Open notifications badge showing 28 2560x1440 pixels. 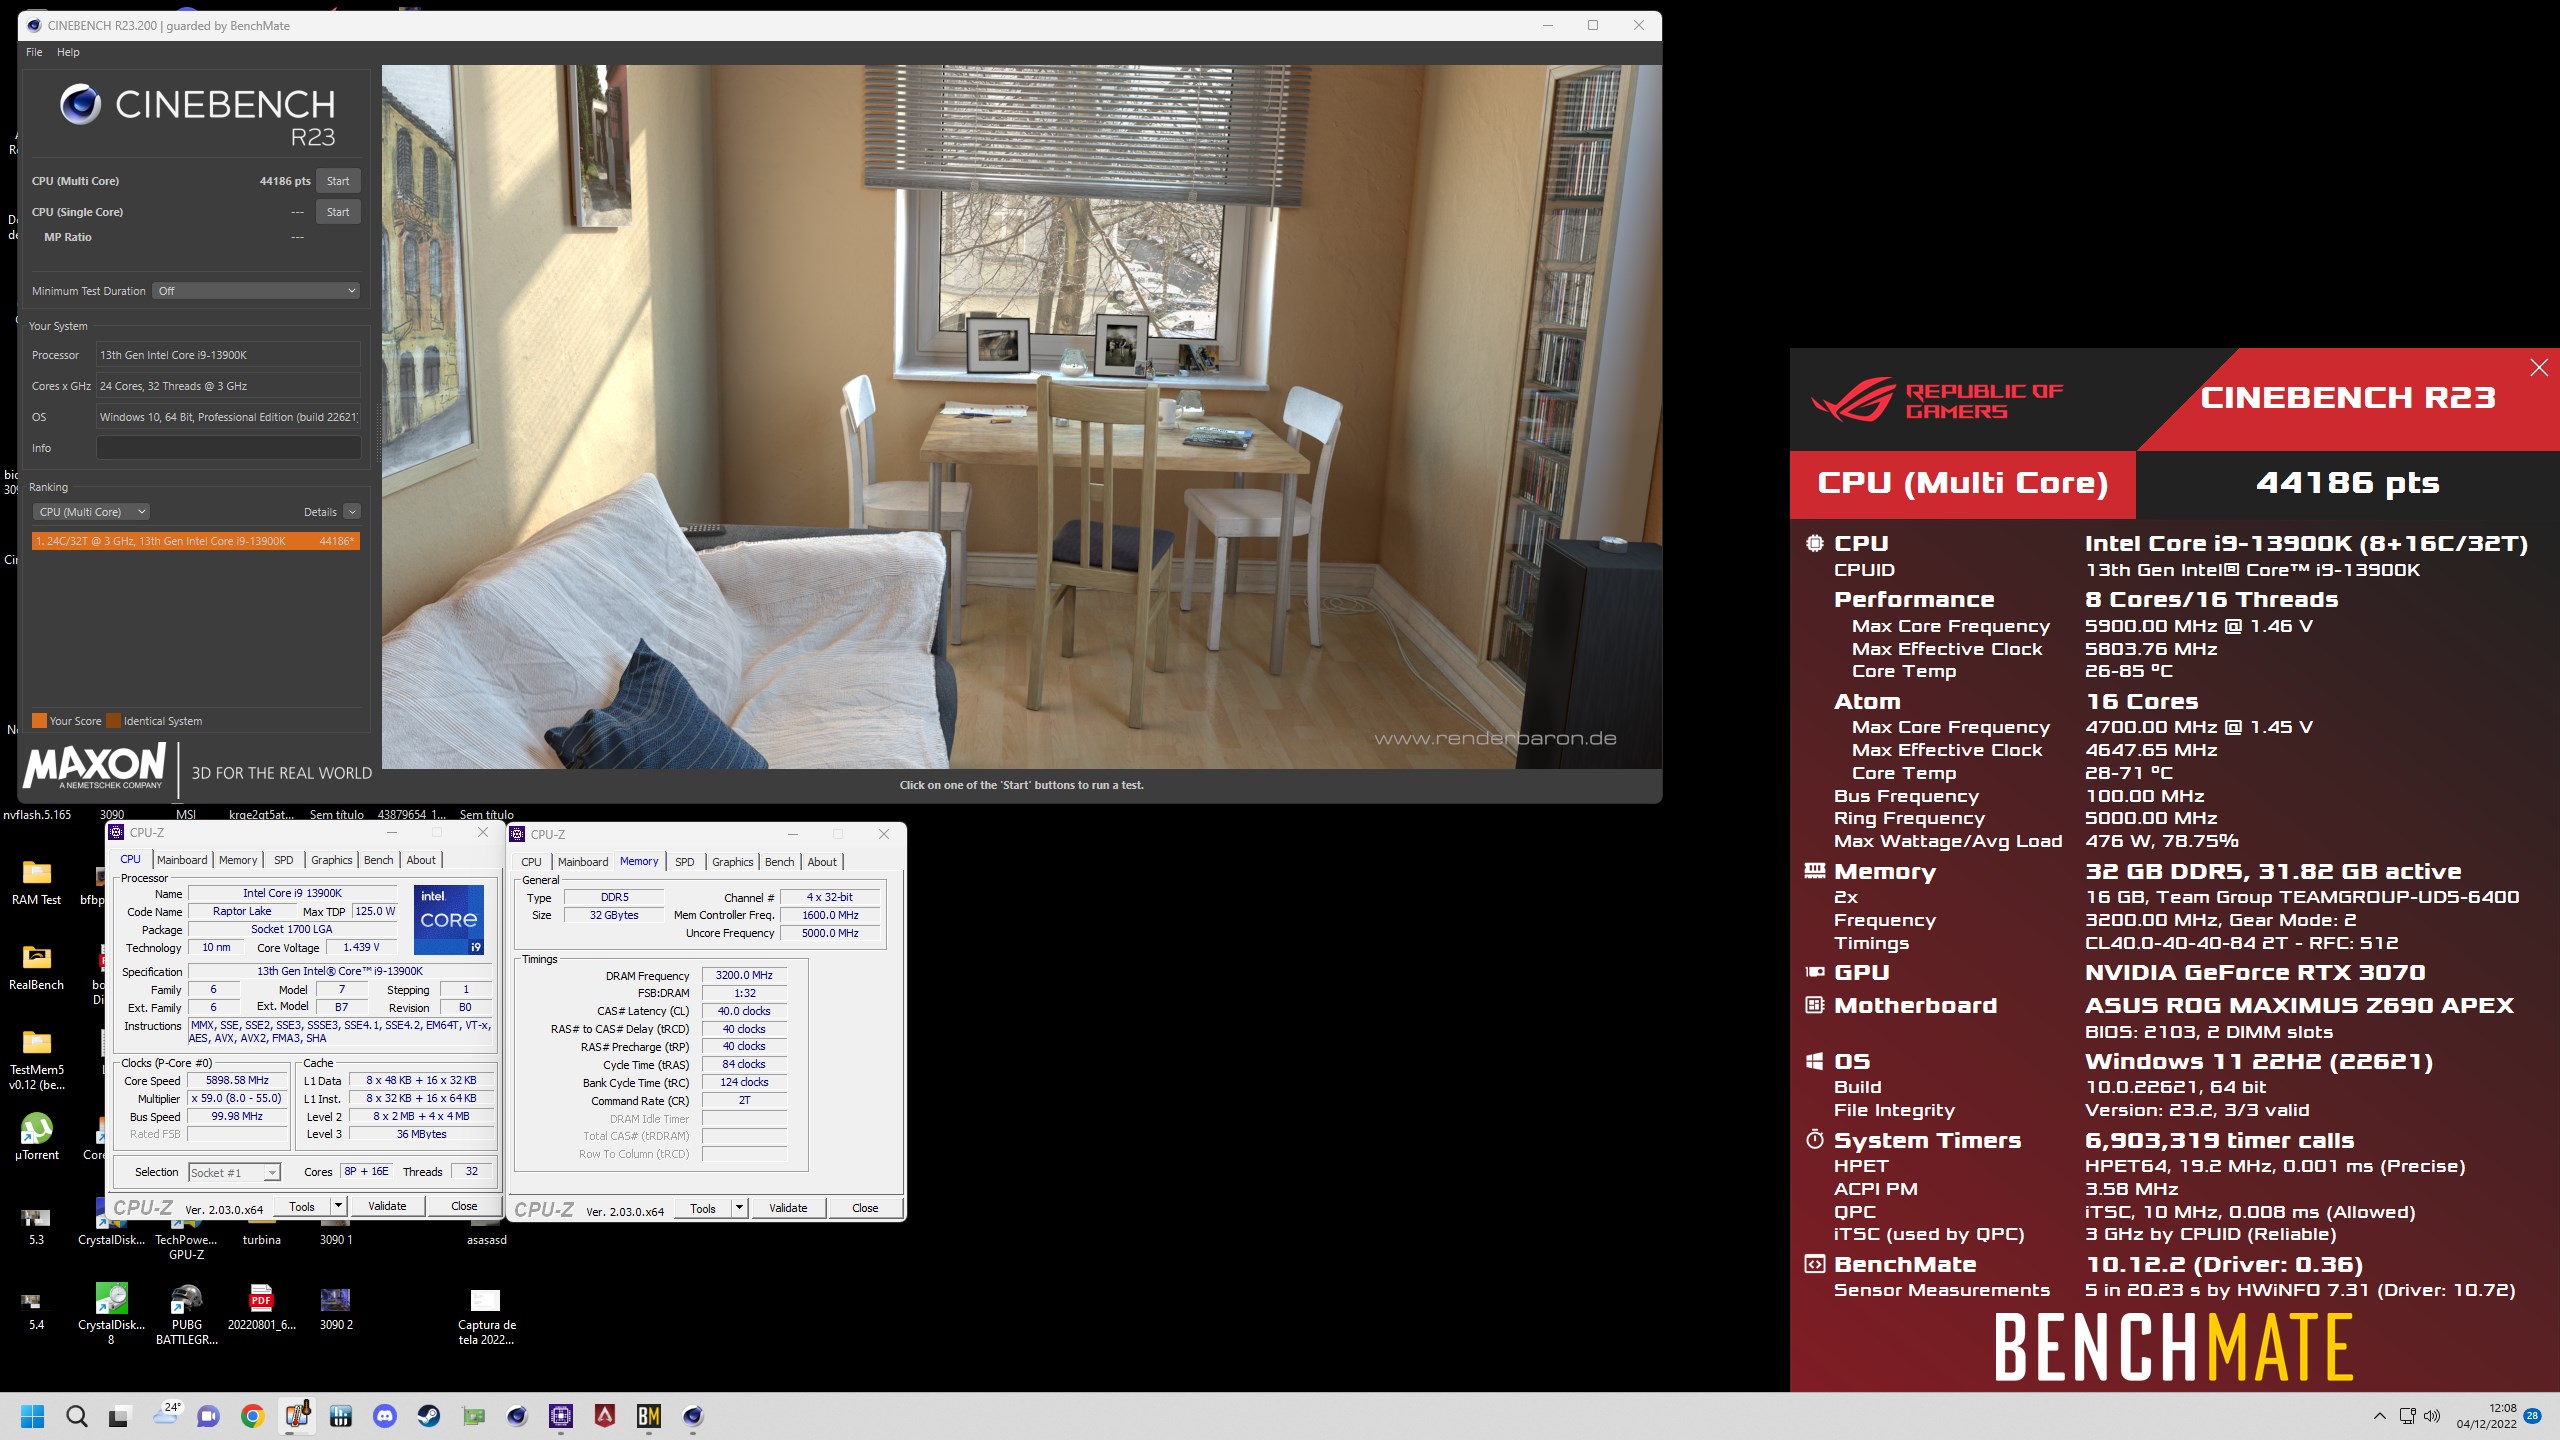(2533, 1416)
